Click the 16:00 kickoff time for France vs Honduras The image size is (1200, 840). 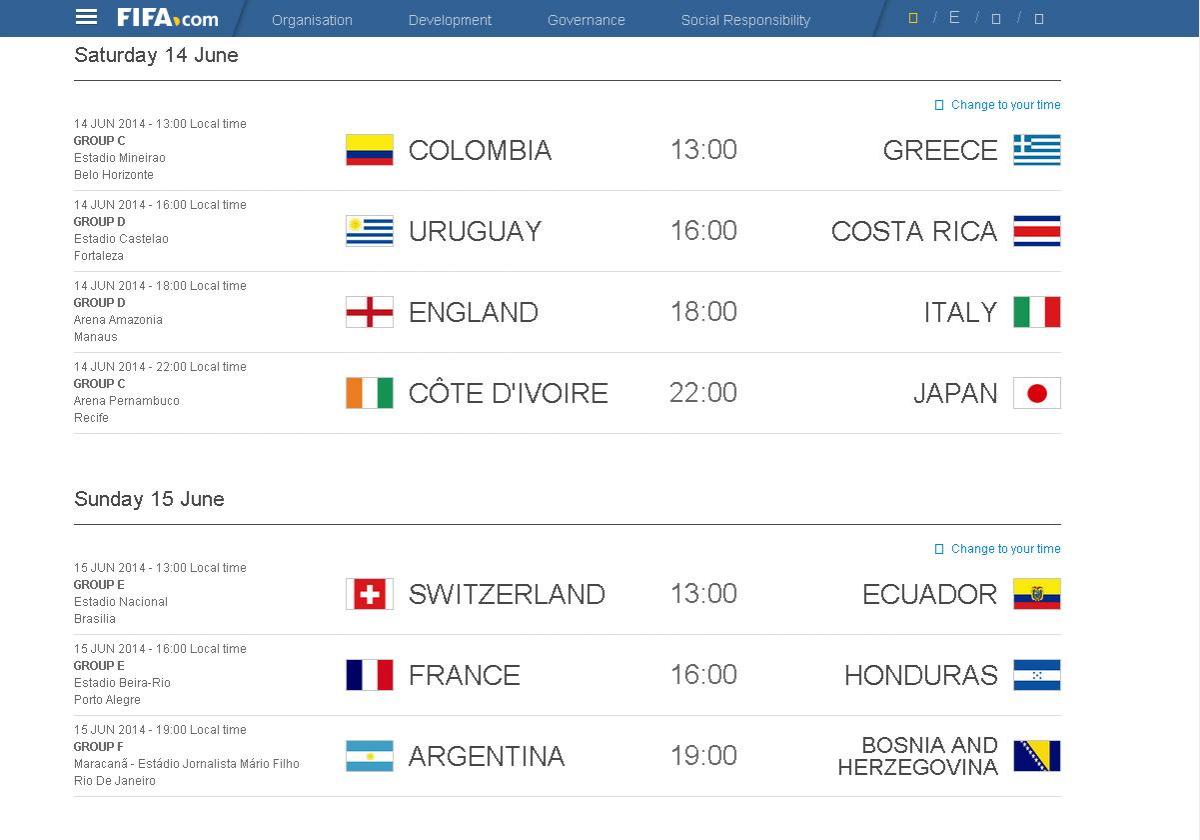tap(703, 675)
